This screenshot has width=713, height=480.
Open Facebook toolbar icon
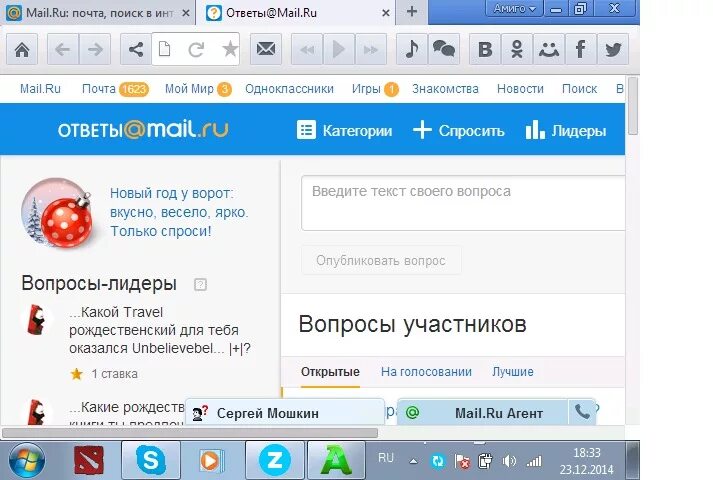[x=580, y=49]
